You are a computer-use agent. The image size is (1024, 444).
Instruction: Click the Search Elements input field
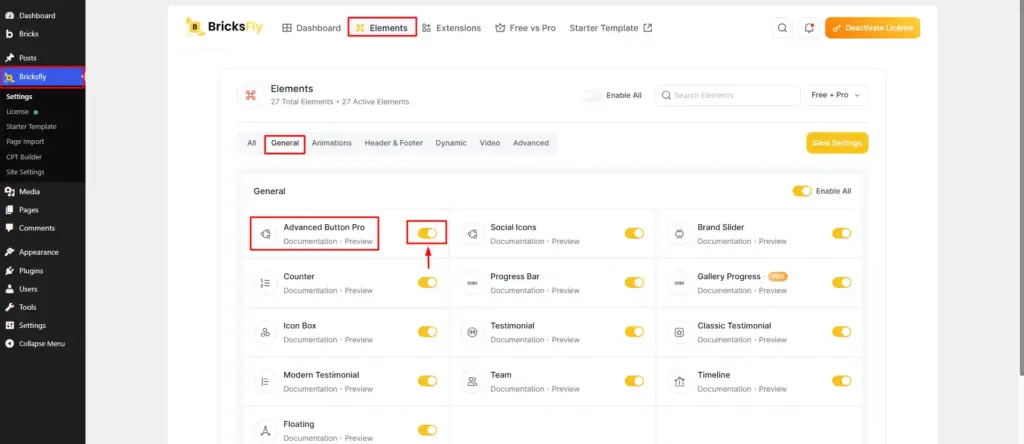(x=728, y=95)
